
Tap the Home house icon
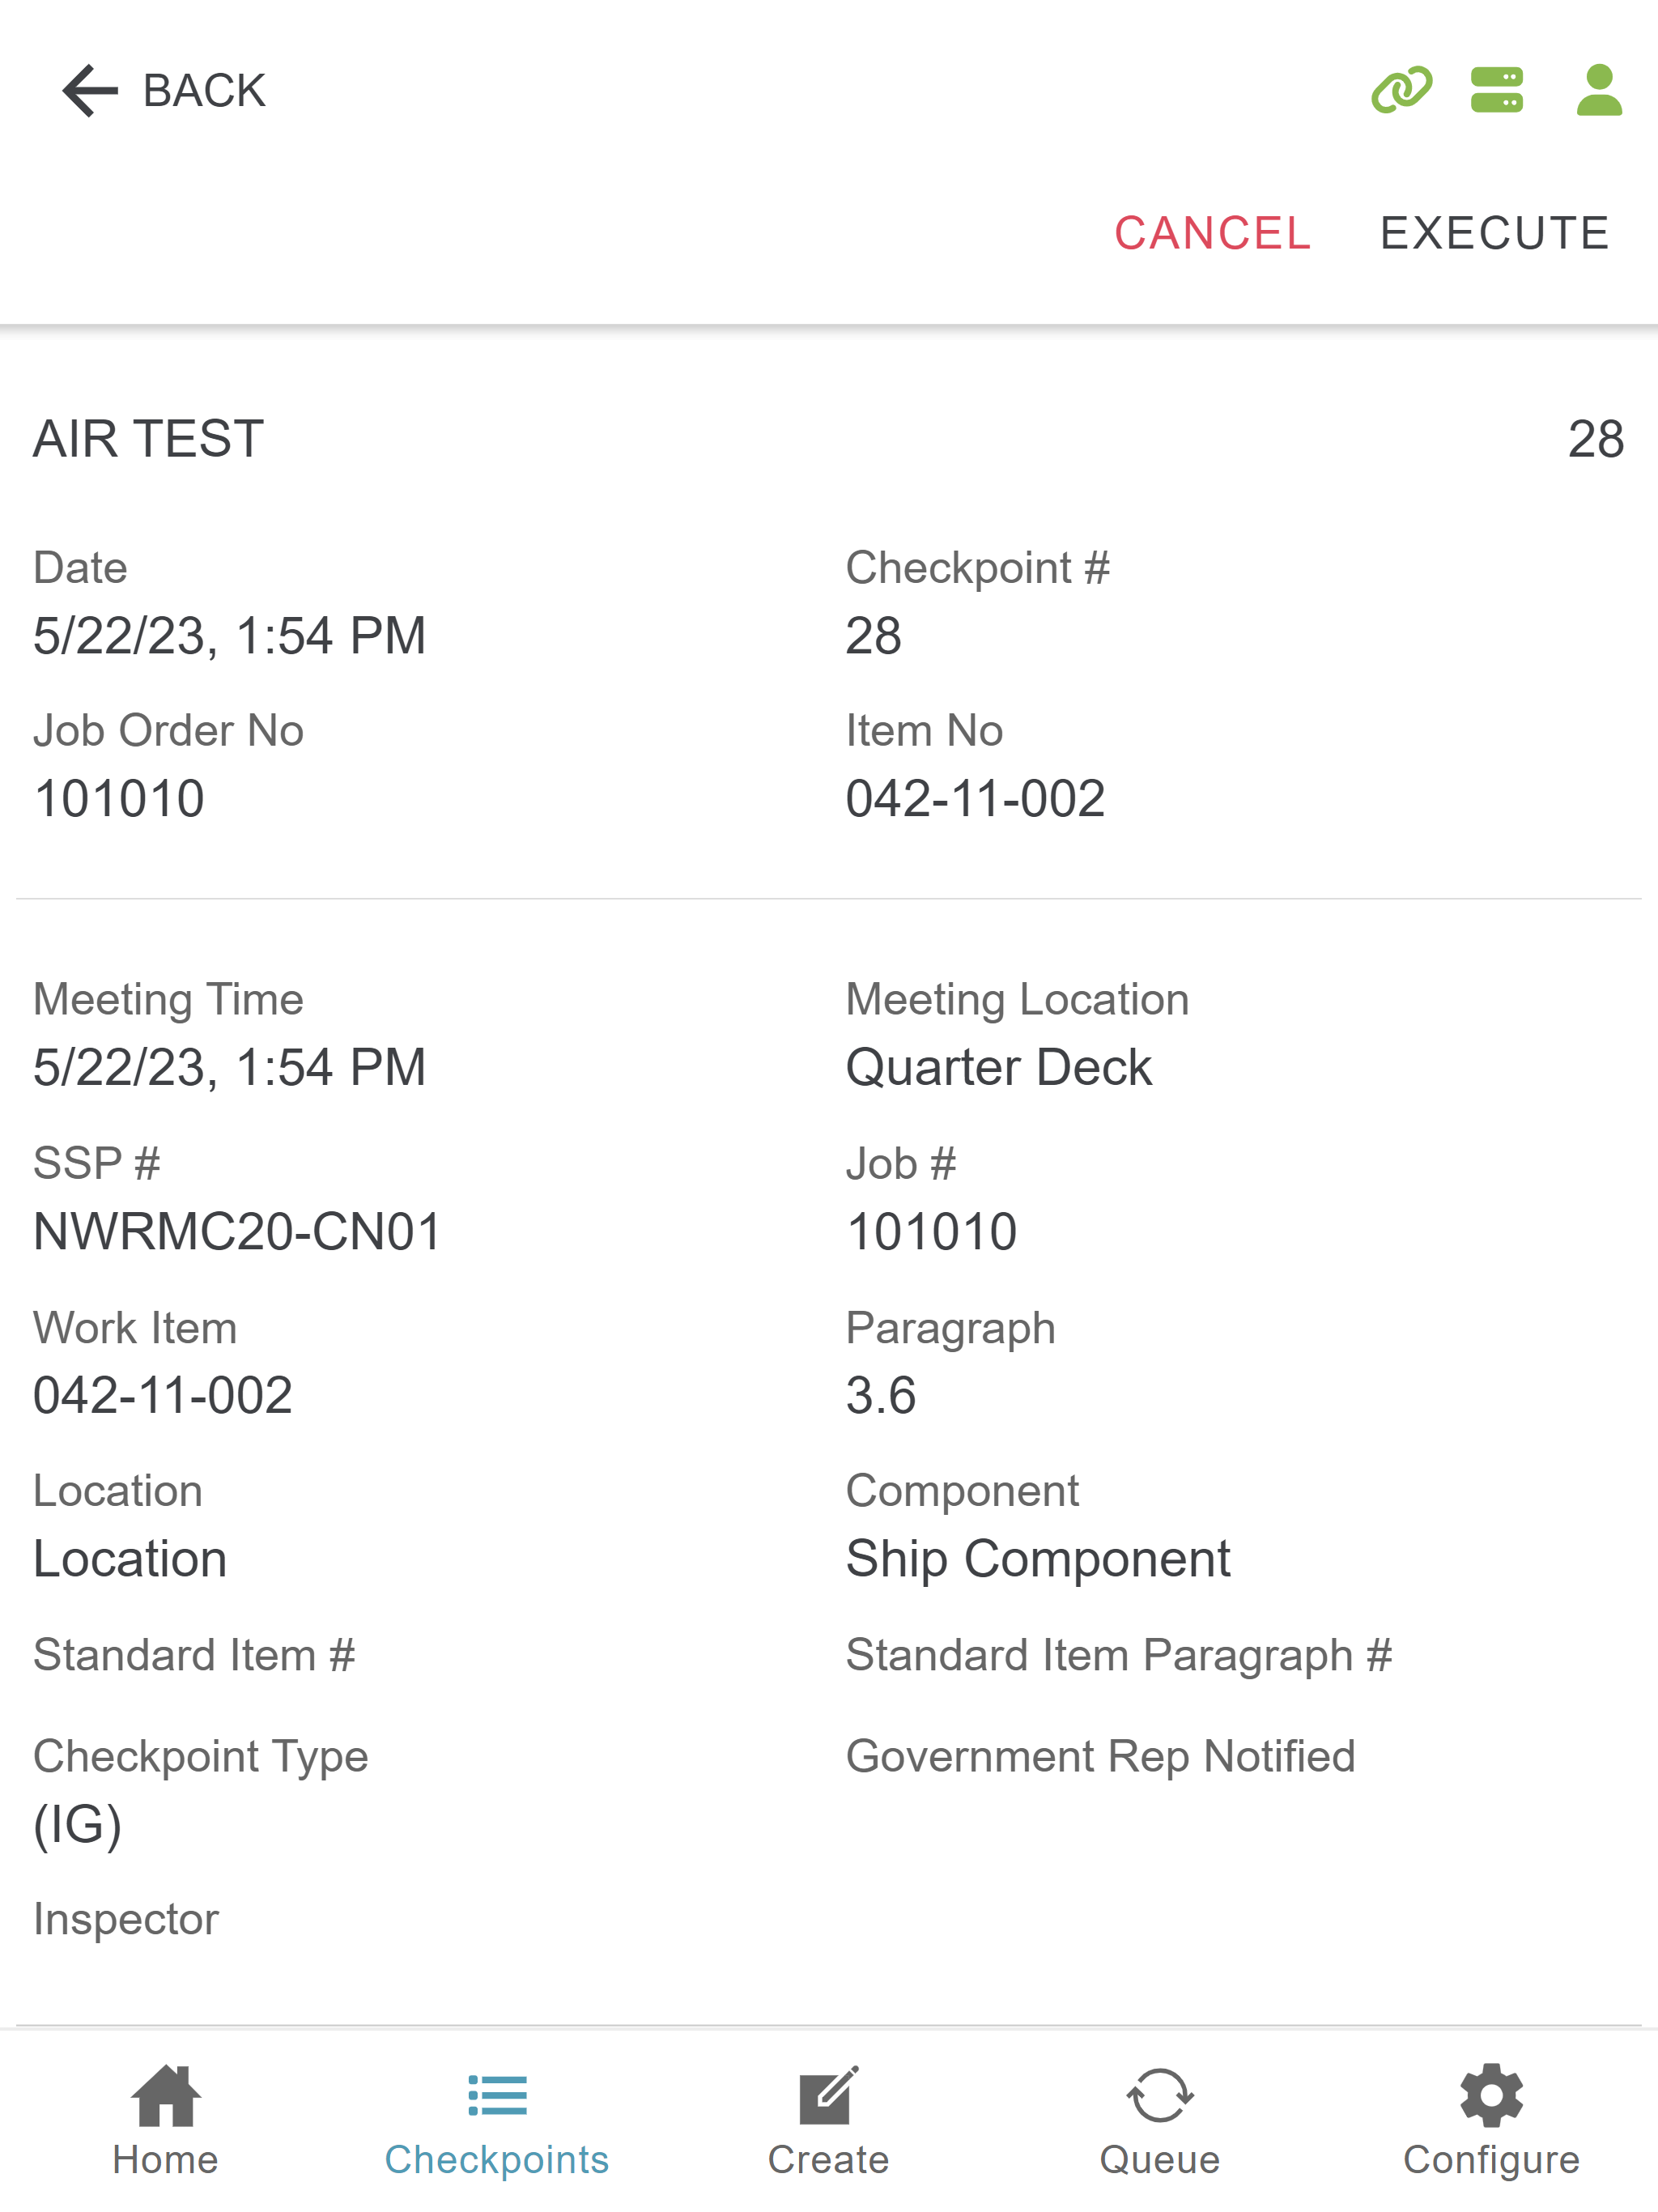tap(166, 2095)
